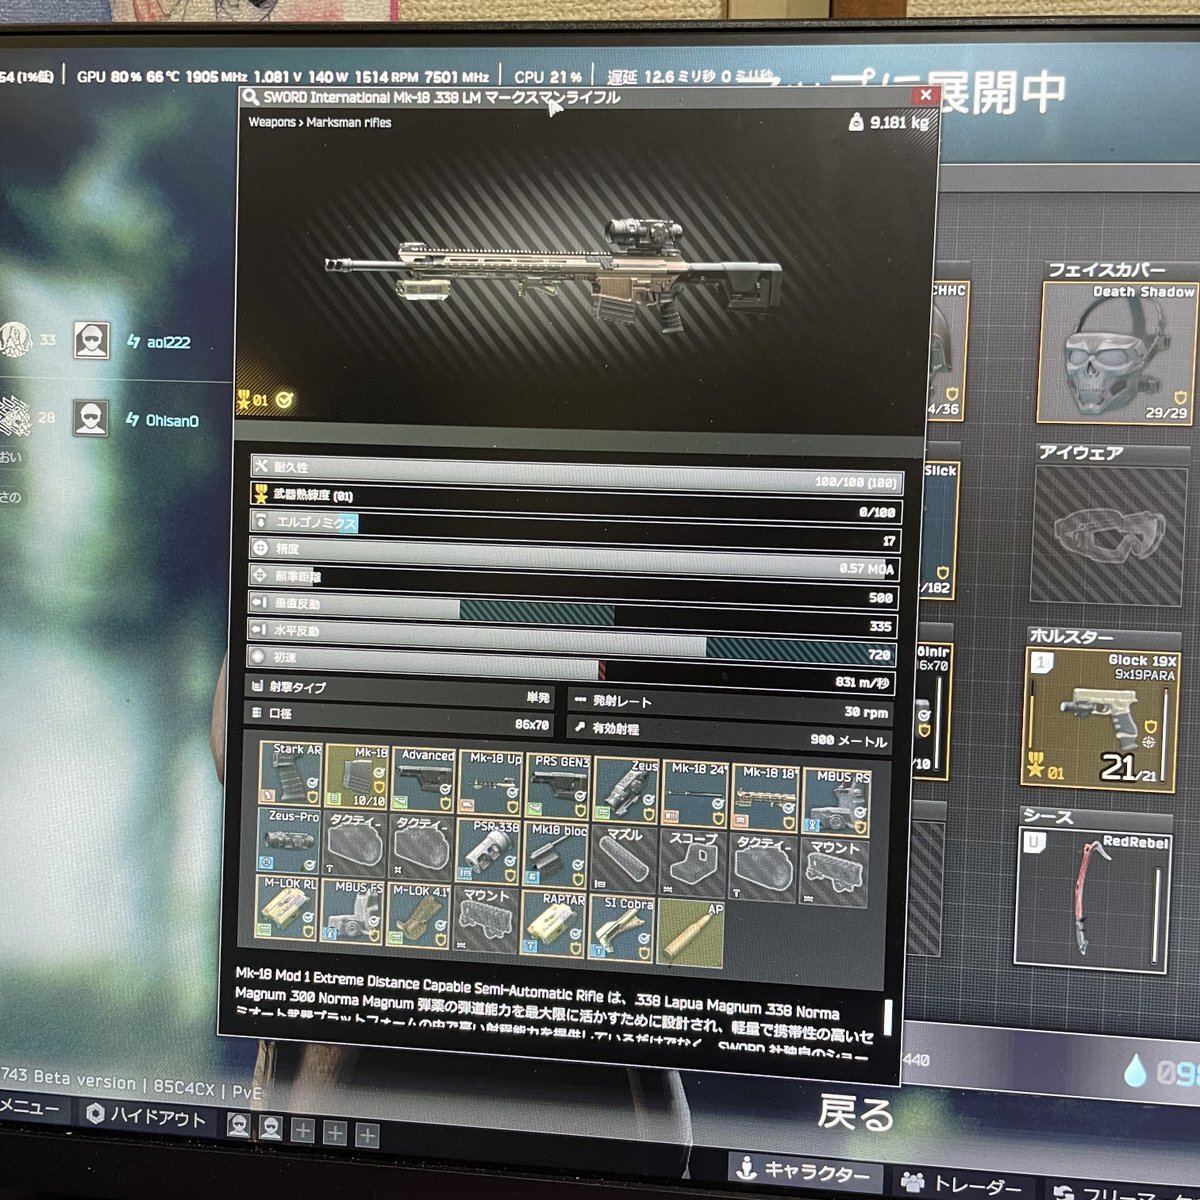Click the empty tactical slot beside スコープ slot
Screen dimensions: 1200x1200
tap(763, 865)
